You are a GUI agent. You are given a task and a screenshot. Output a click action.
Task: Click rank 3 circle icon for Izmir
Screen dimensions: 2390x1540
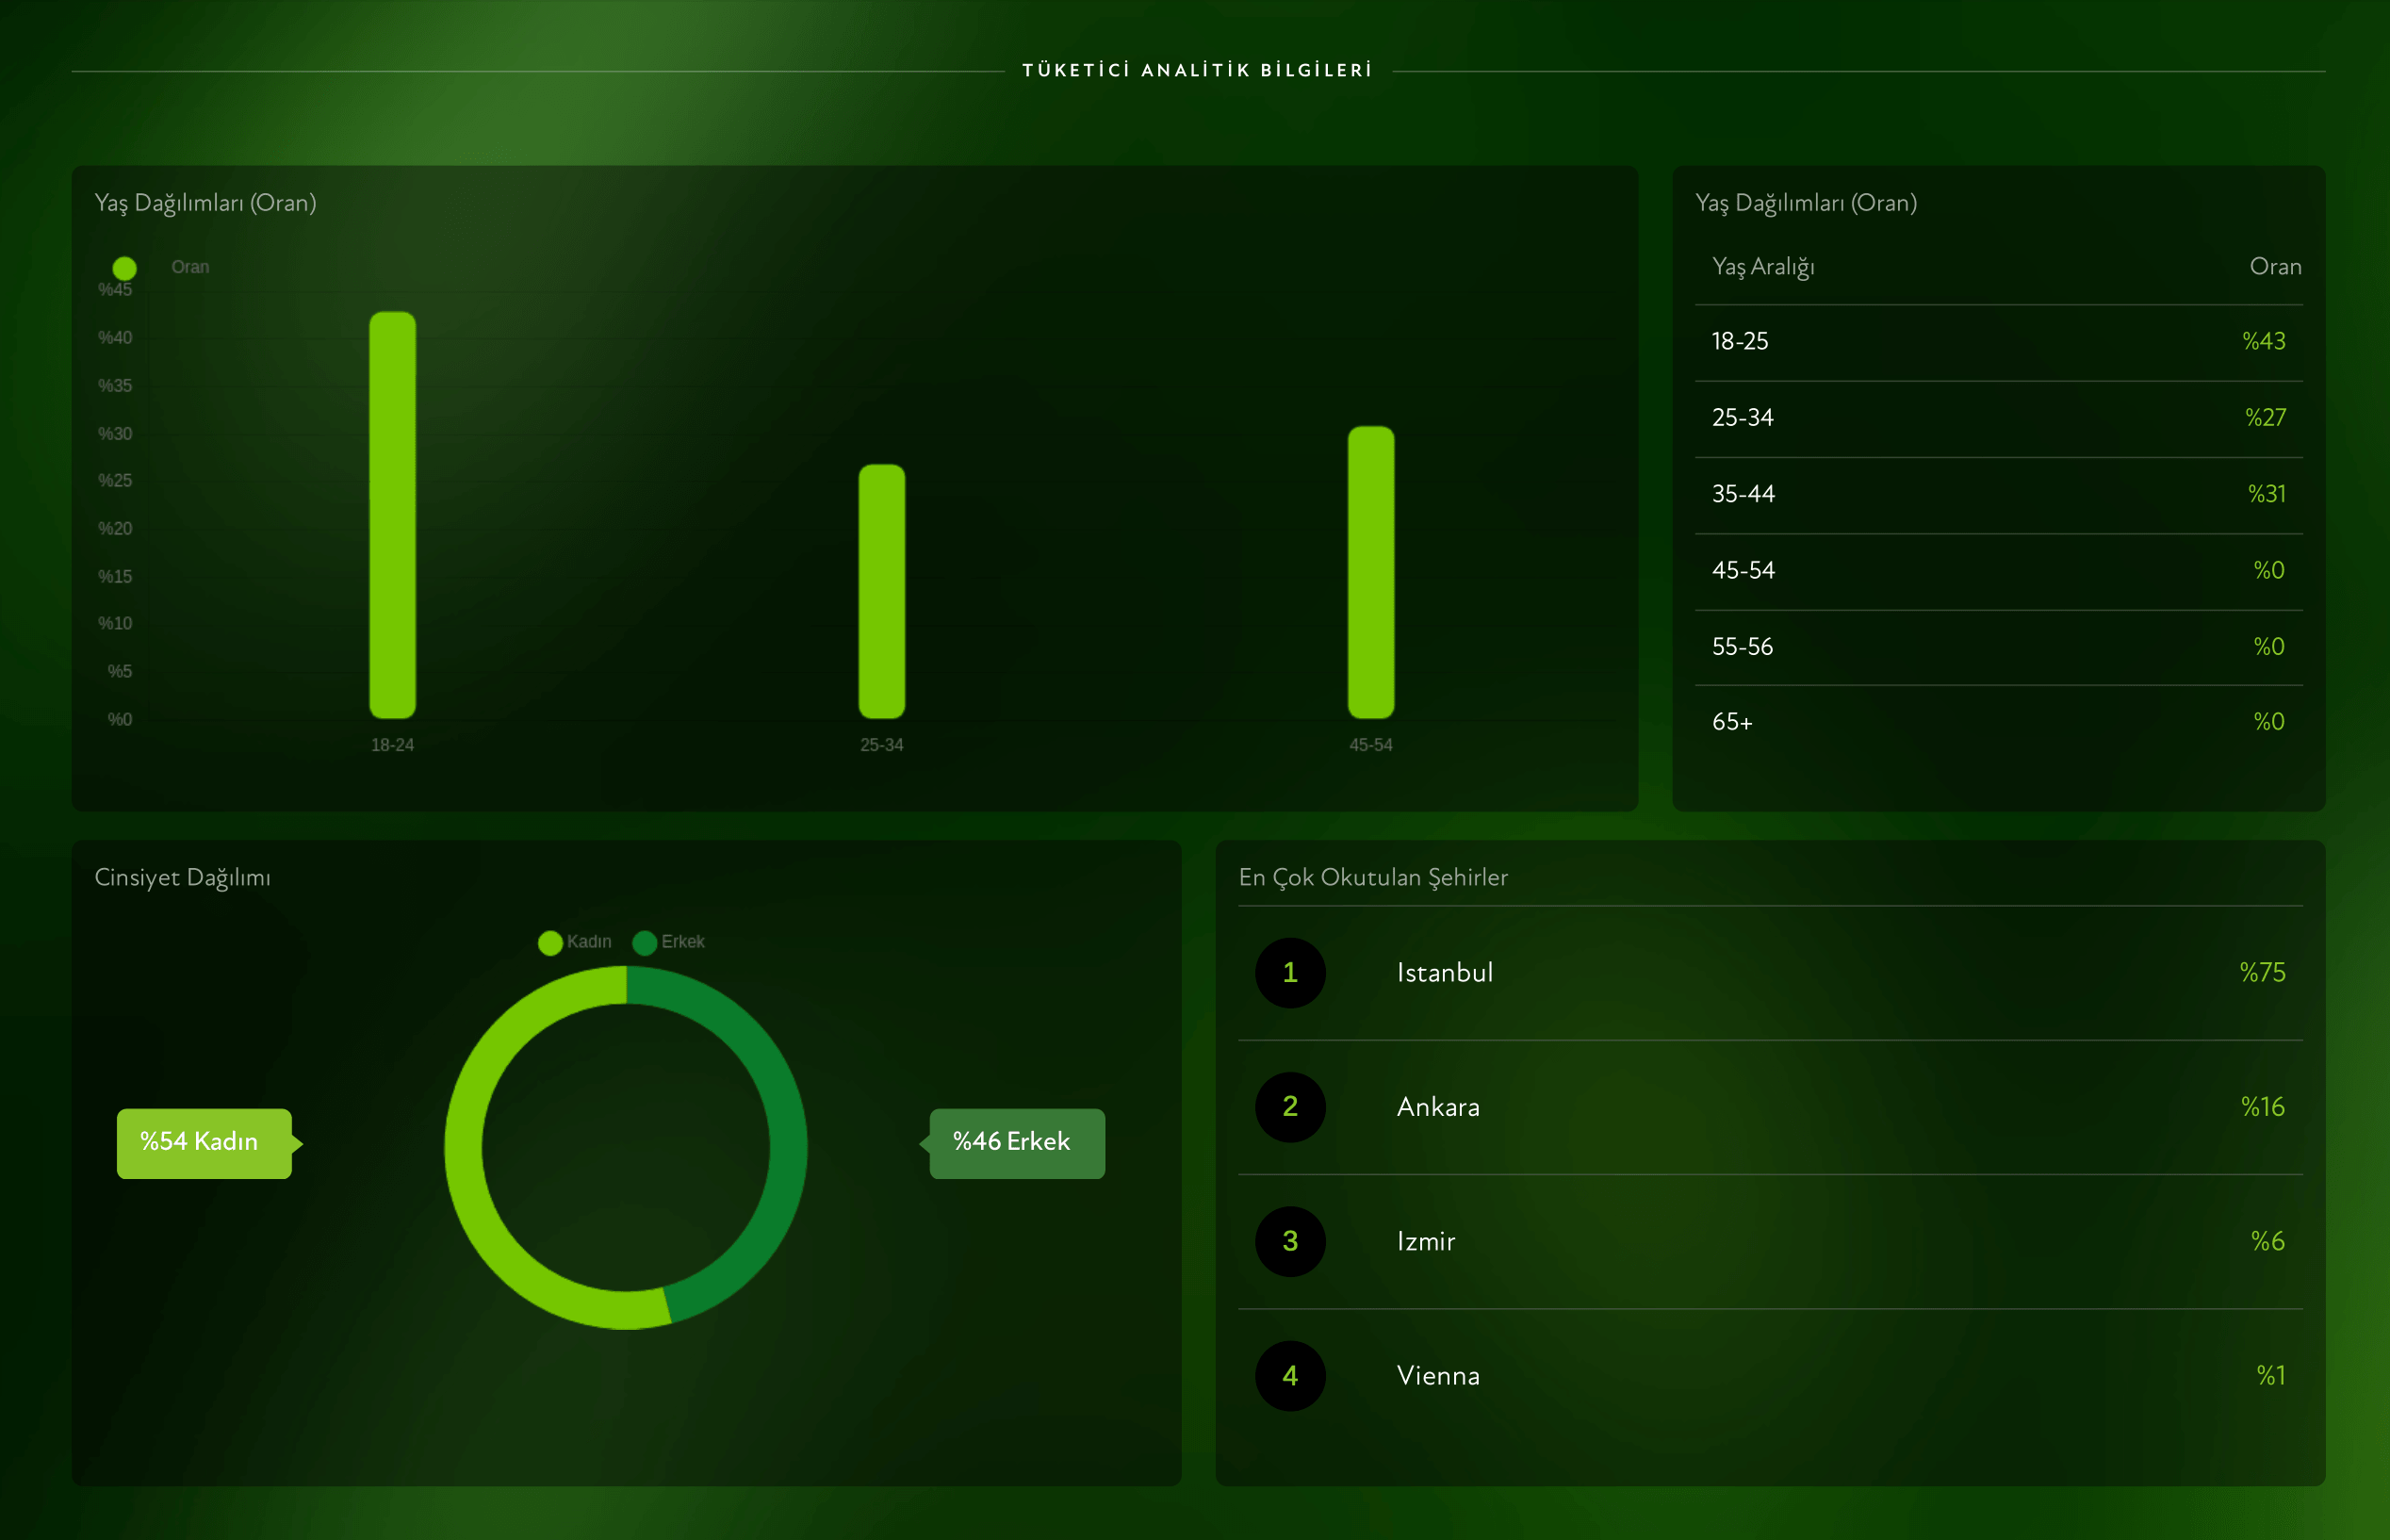point(1290,1241)
